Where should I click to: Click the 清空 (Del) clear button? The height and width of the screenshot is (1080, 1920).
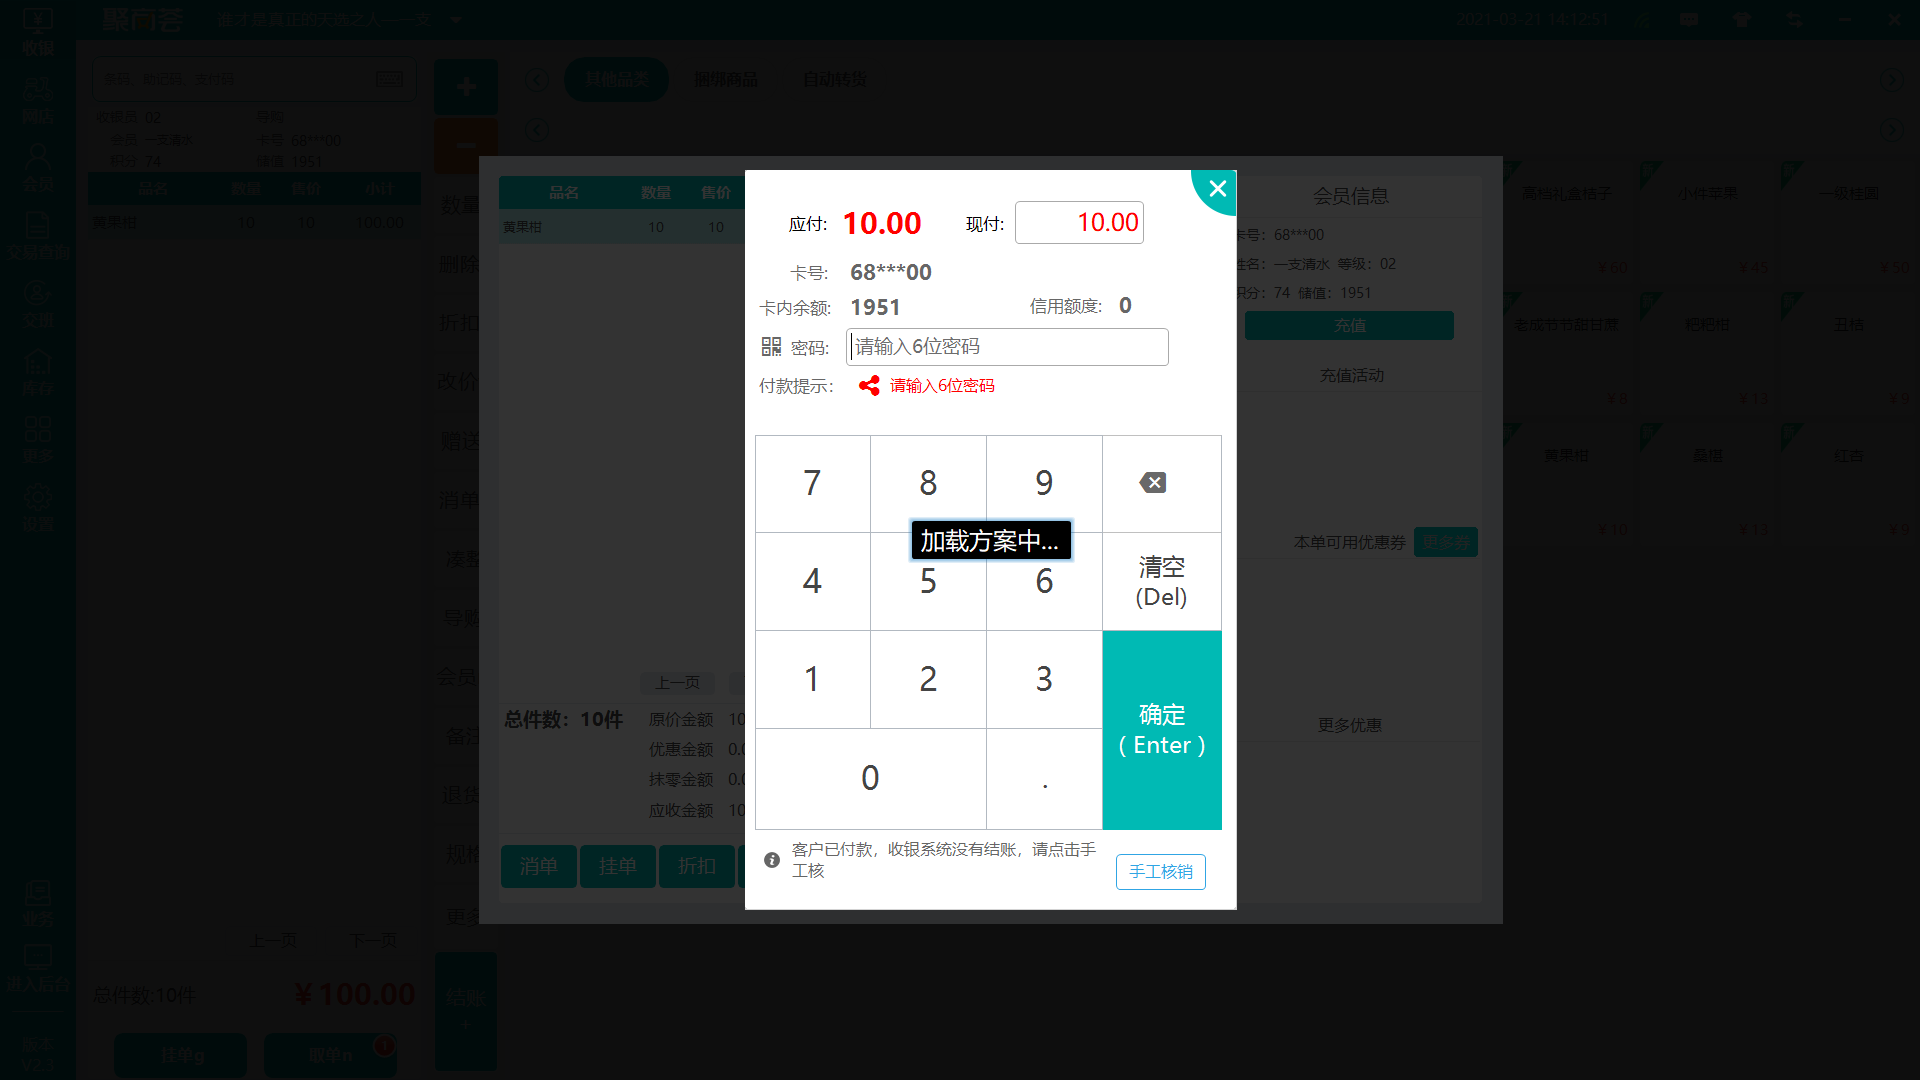coord(1161,581)
